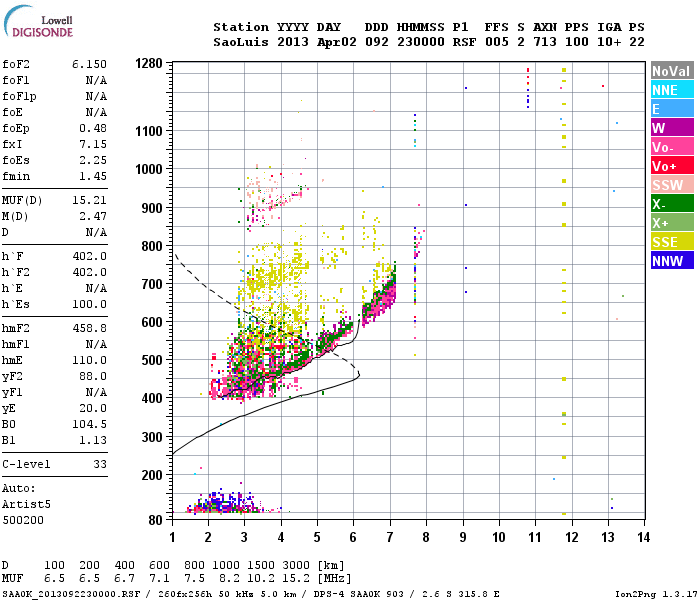700x600 pixels.
Task: Click the yE value 20.0
Action: click(93, 408)
